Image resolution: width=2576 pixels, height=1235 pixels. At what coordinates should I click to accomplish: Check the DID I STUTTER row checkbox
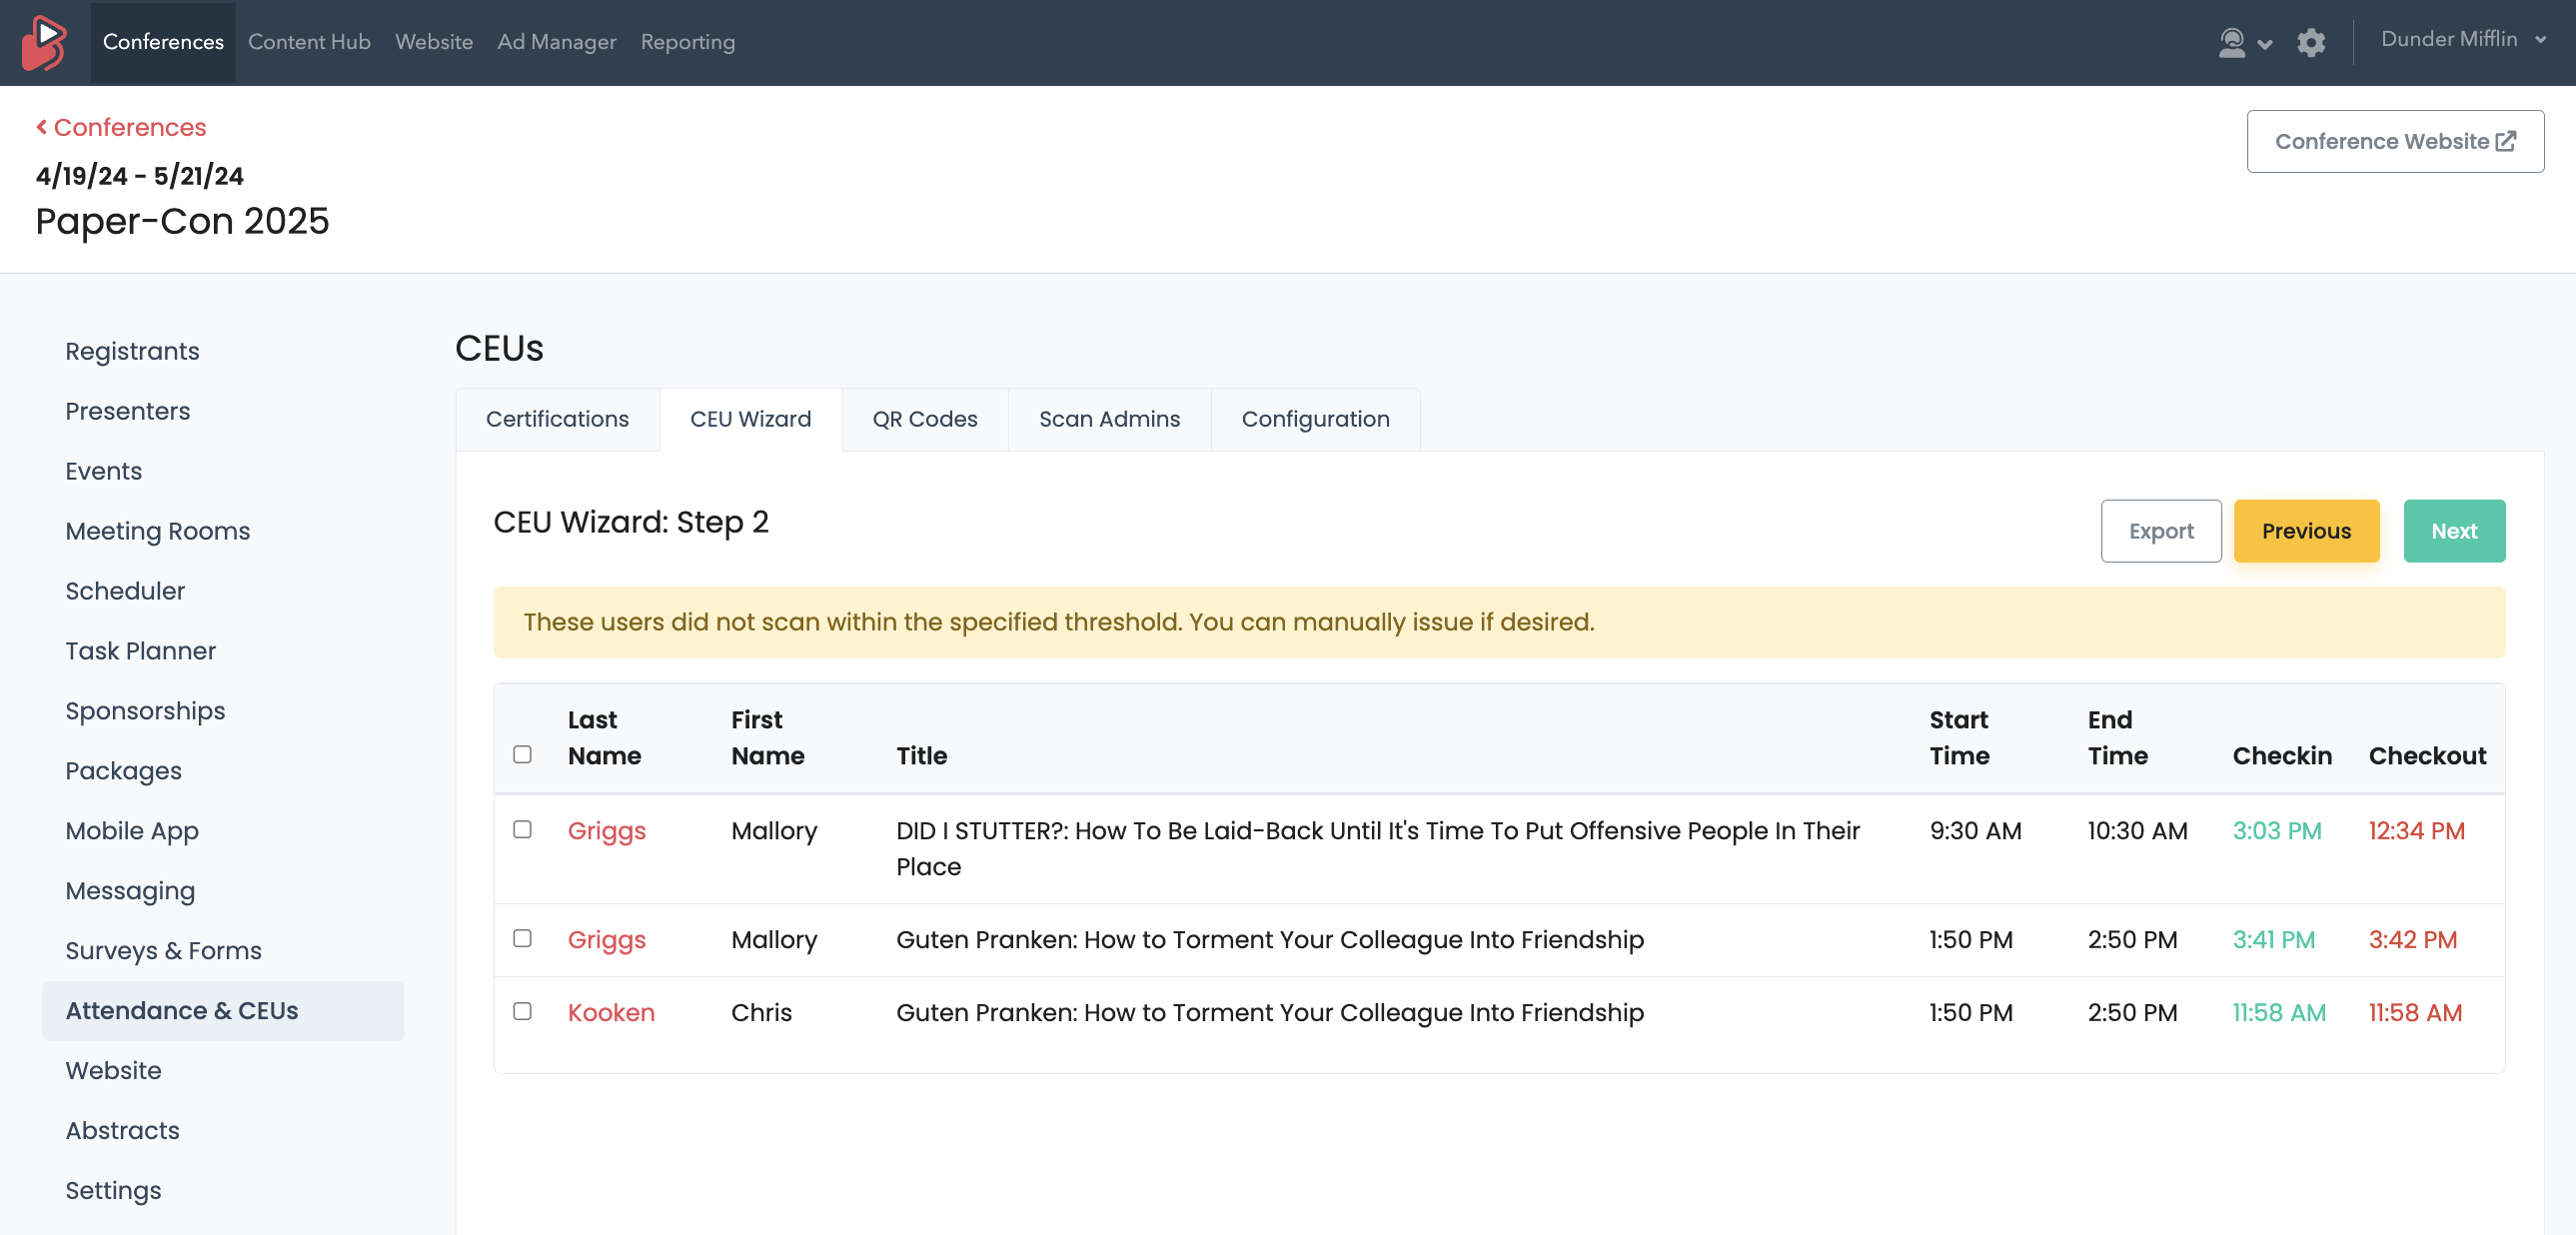(522, 829)
